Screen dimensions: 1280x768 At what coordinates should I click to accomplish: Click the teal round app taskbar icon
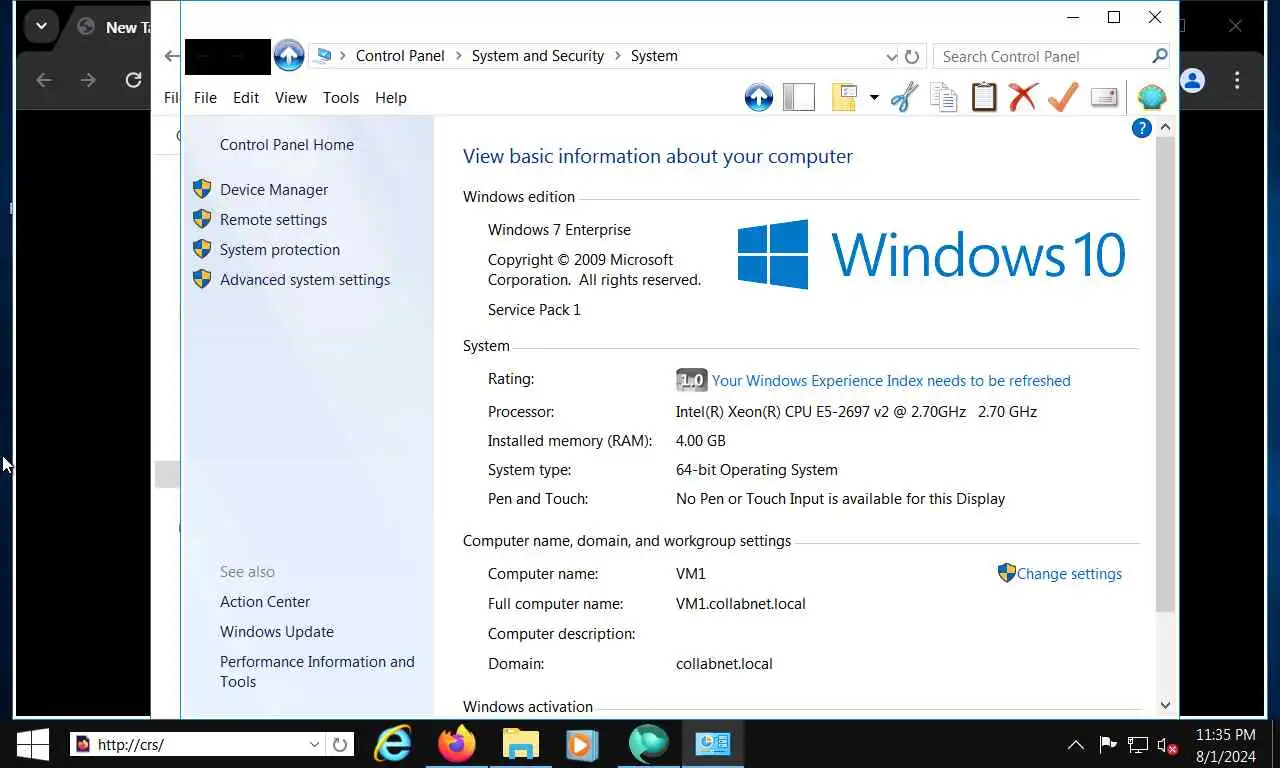pyautogui.click(x=648, y=744)
